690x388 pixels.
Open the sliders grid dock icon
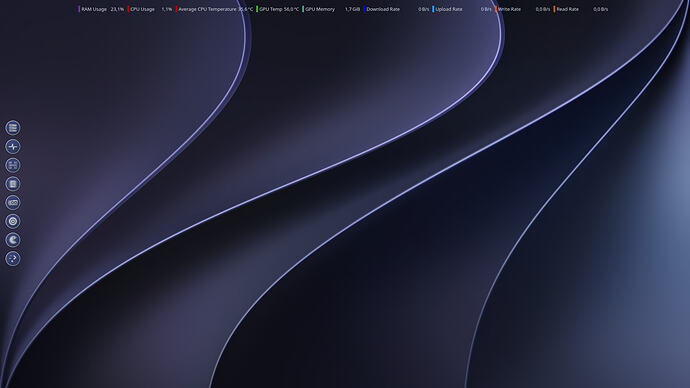13,165
